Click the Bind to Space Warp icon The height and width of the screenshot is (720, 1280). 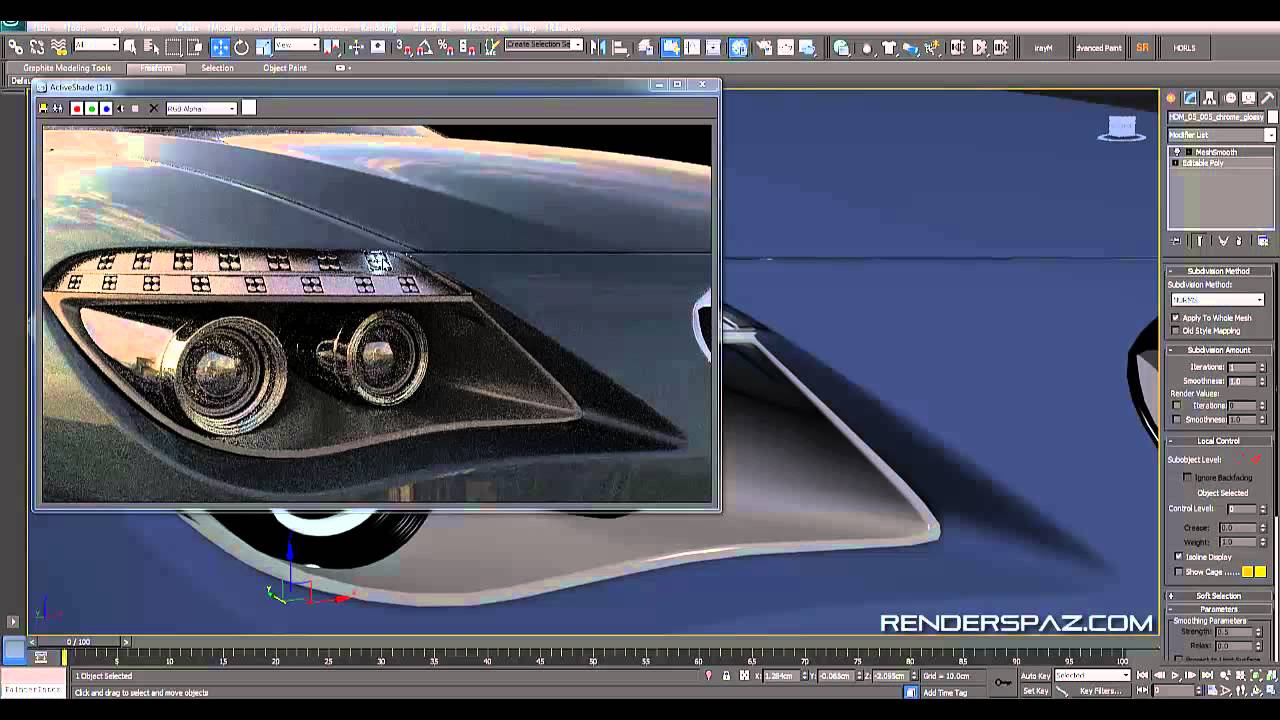pyautogui.click(x=59, y=47)
